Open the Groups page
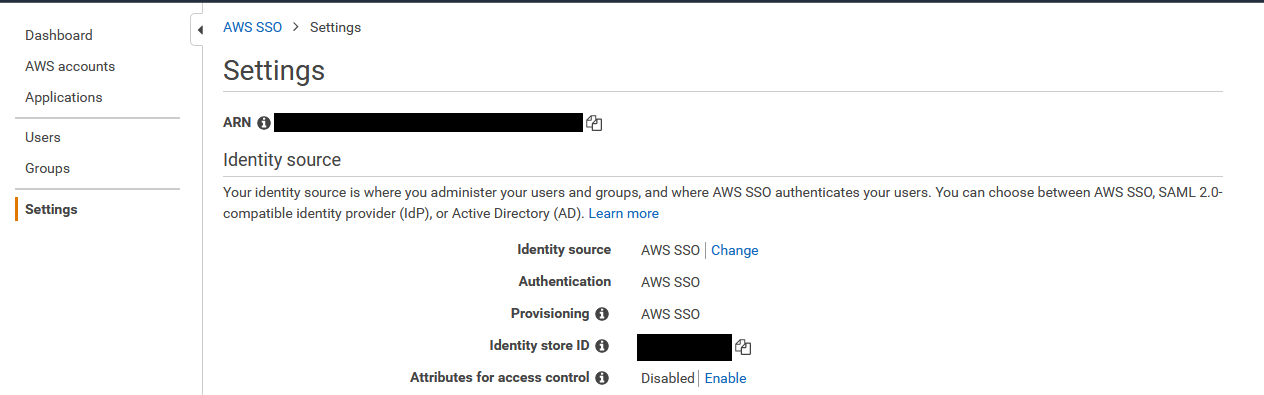Screen dimensions: 1264x395 [47, 168]
